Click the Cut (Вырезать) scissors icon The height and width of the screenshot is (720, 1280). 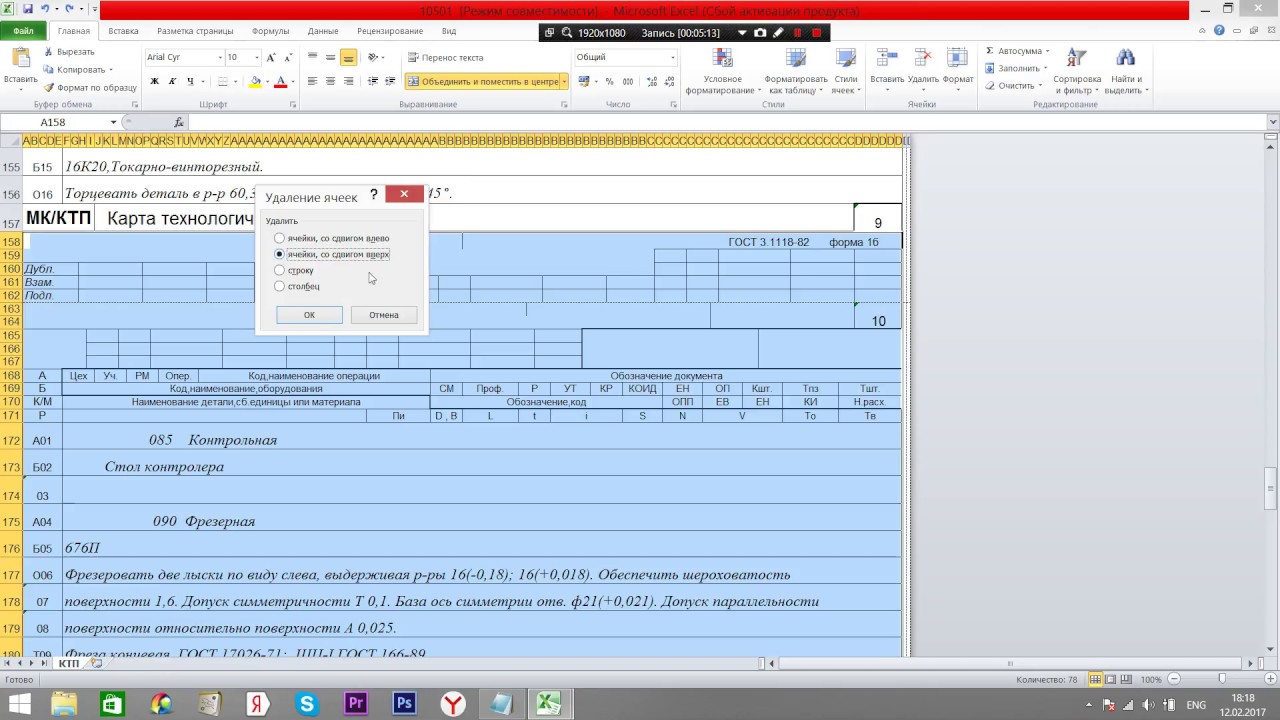coord(48,52)
